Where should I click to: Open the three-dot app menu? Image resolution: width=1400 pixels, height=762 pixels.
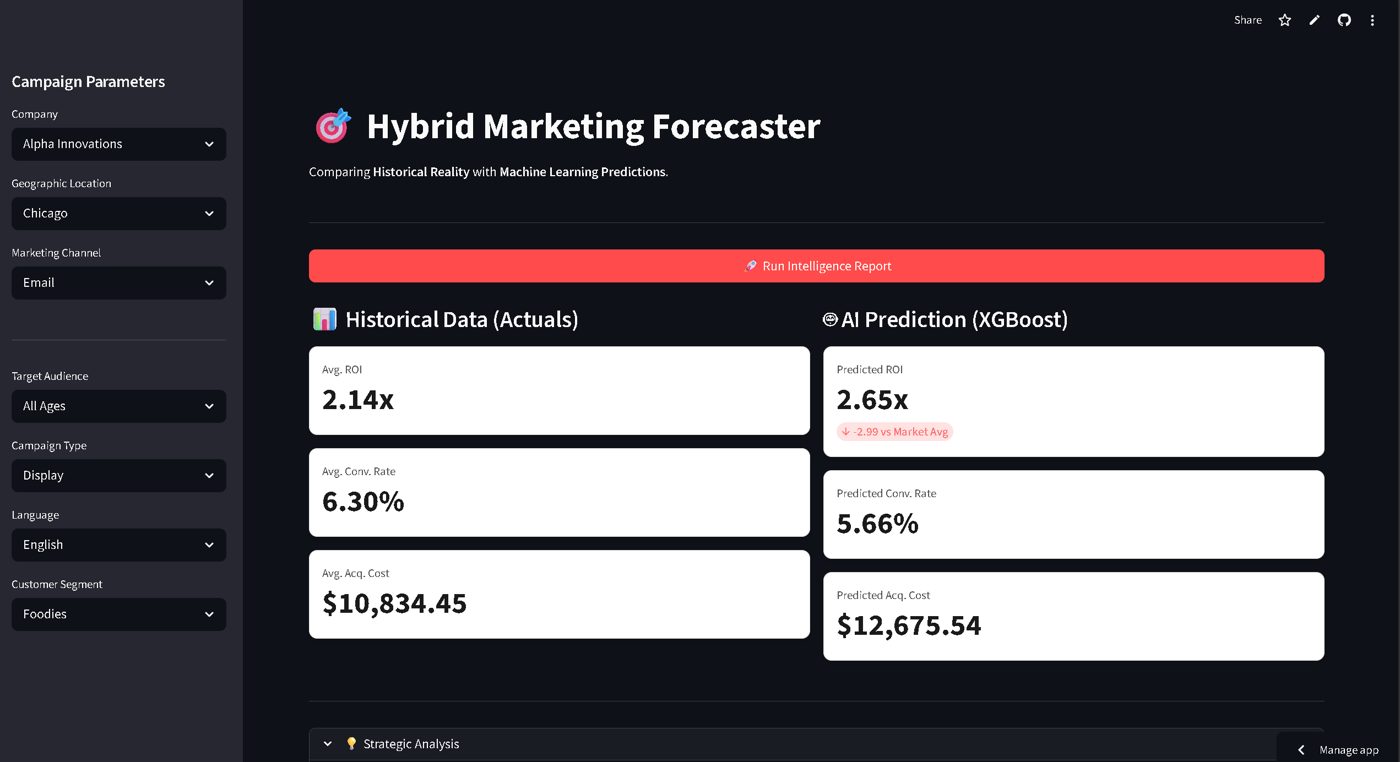(x=1372, y=20)
